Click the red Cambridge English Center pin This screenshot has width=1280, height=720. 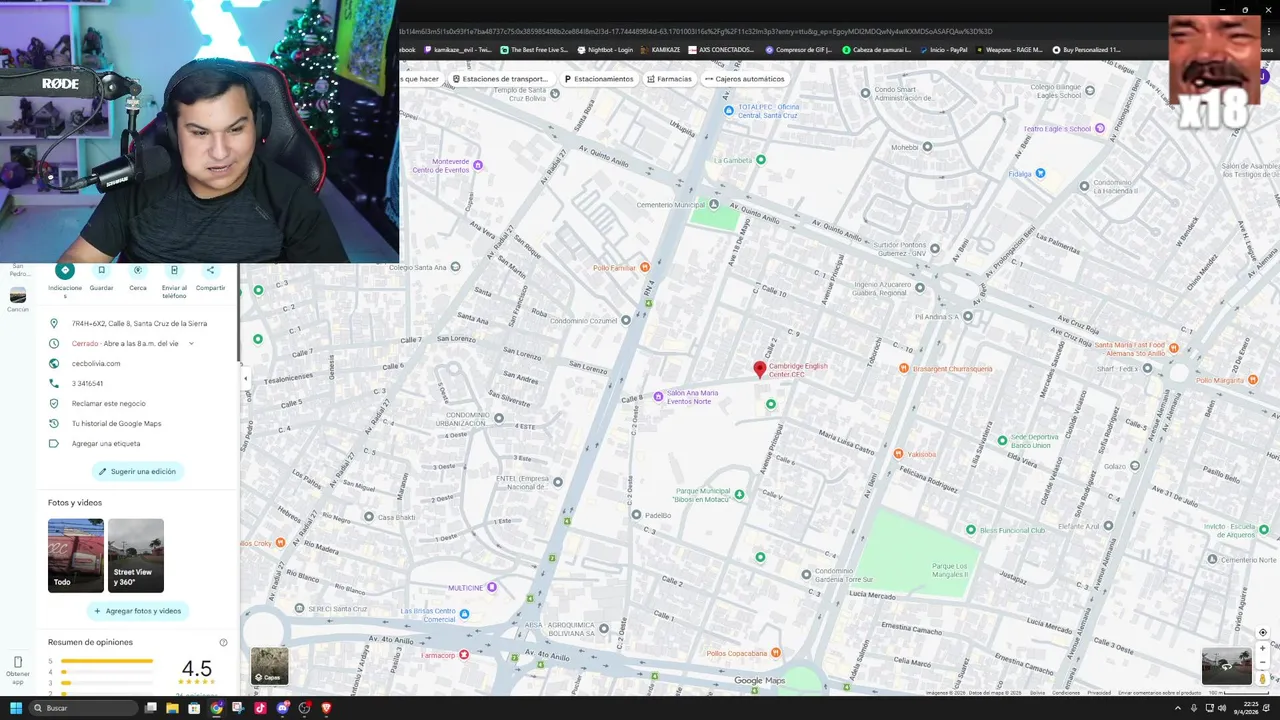[759, 370]
